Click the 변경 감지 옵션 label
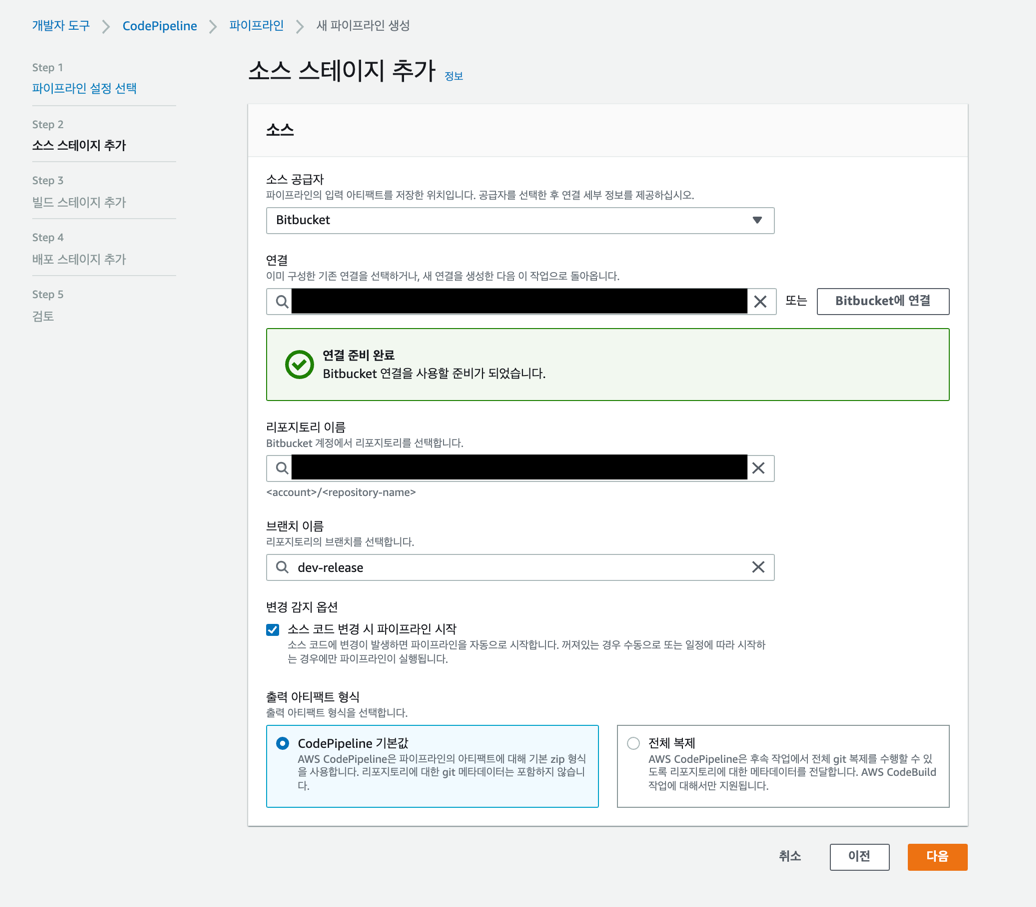 coord(302,607)
